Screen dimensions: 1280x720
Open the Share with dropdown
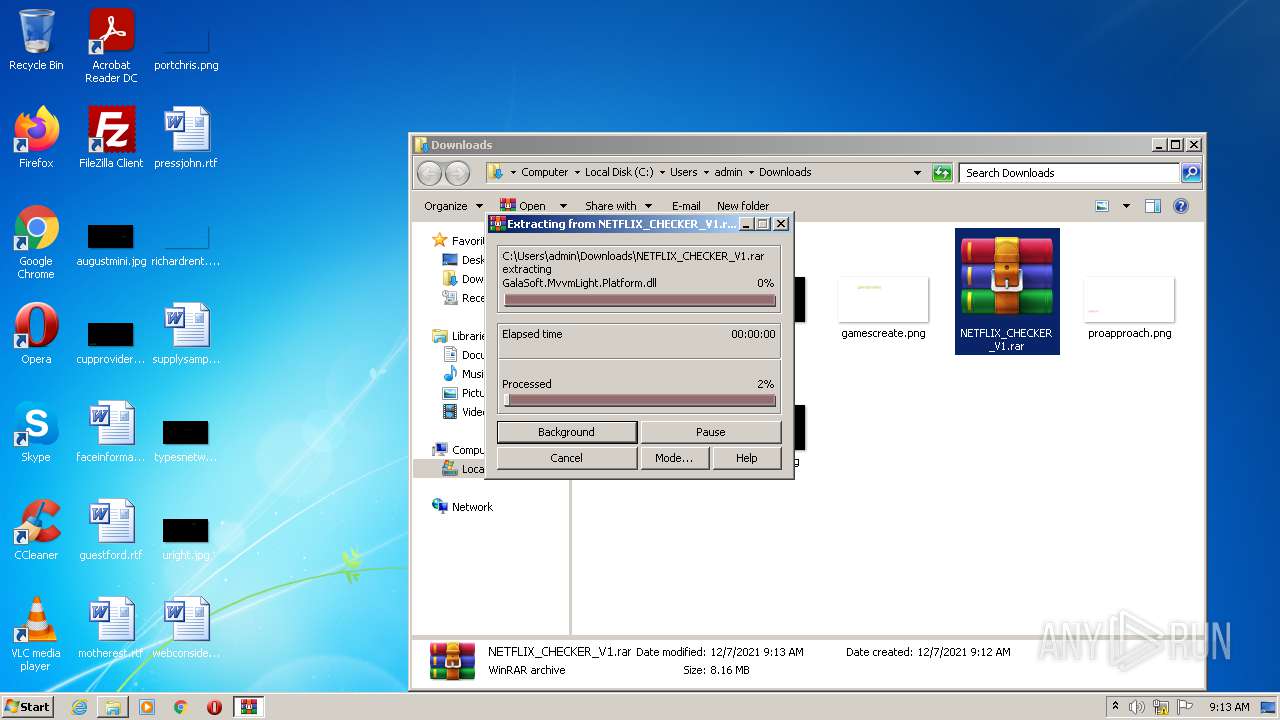tap(618, 206)
